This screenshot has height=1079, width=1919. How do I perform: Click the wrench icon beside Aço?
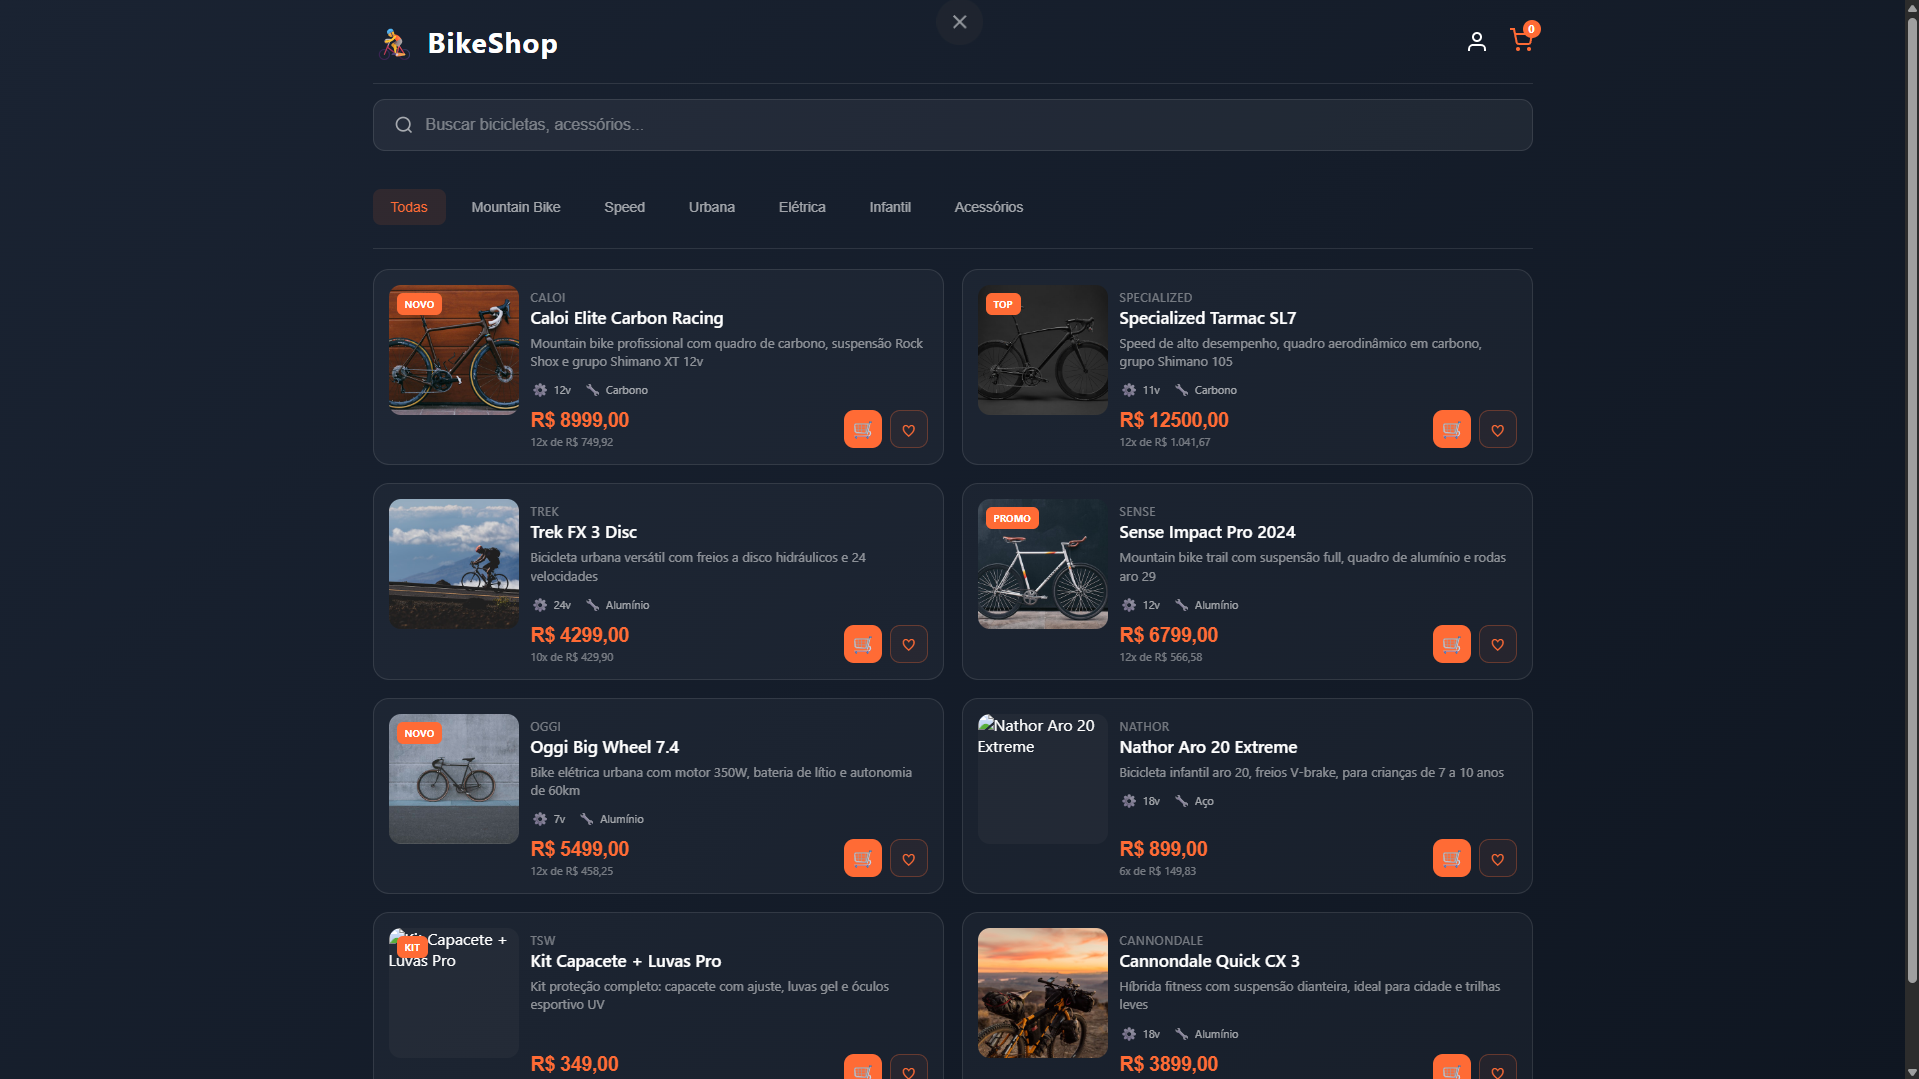1181,801
